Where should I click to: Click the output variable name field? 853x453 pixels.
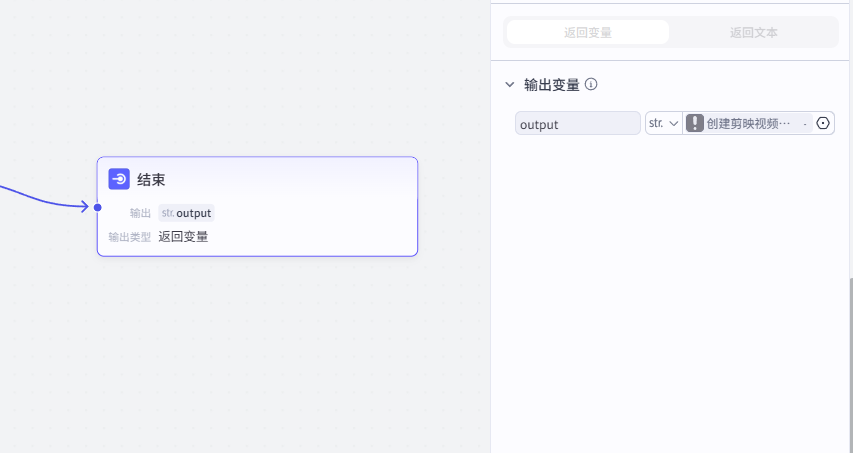point(577,123)
